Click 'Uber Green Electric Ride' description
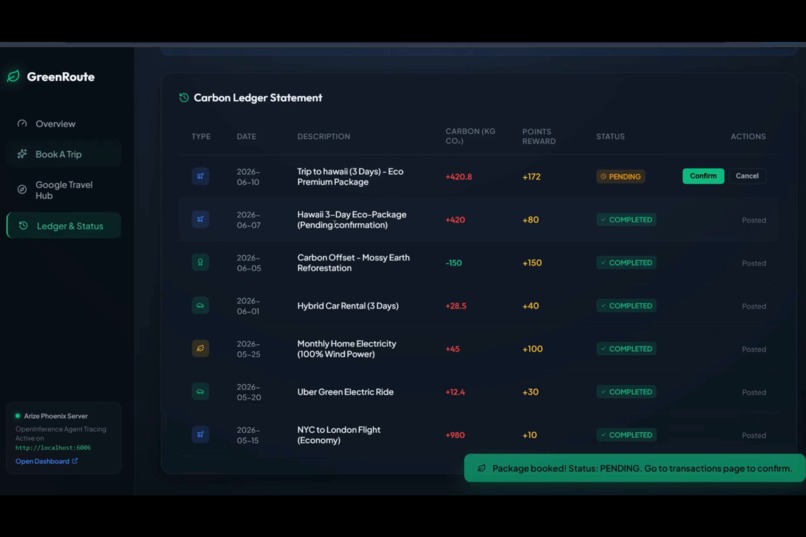 click(x=345, y=392)
